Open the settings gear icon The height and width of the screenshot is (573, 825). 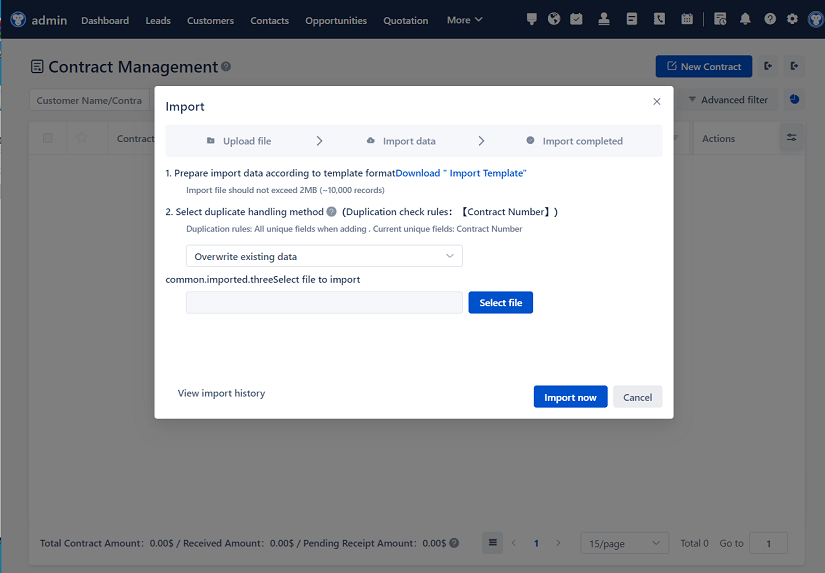coord(792,19)
